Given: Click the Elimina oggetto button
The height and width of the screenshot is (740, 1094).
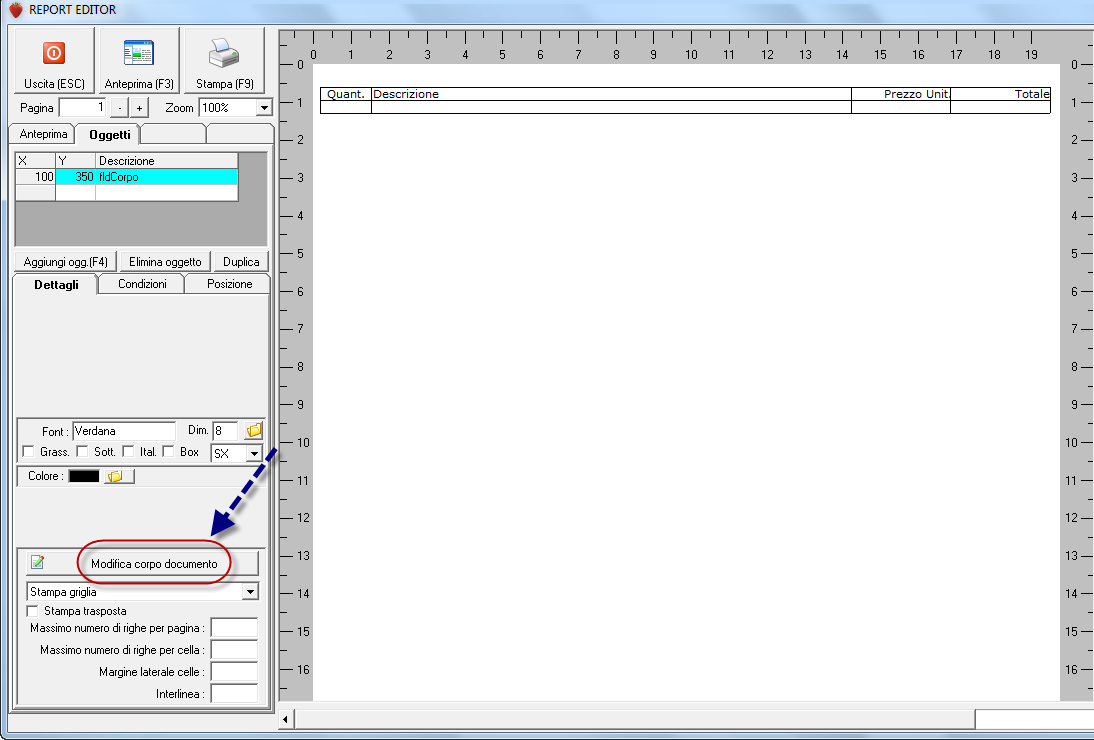Looking at the screenshot, I should [x=165, y=262].
